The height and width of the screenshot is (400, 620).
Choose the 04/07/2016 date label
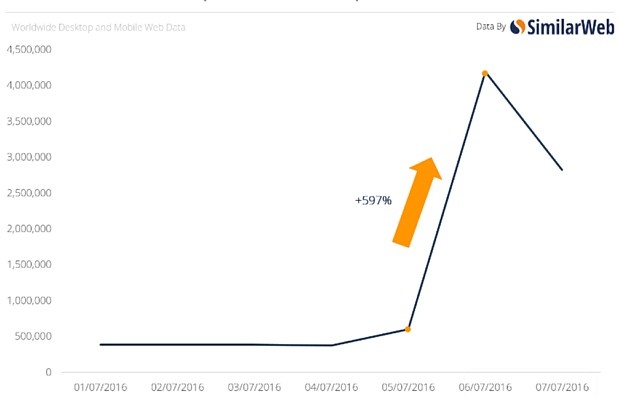[x=331, y=386]
